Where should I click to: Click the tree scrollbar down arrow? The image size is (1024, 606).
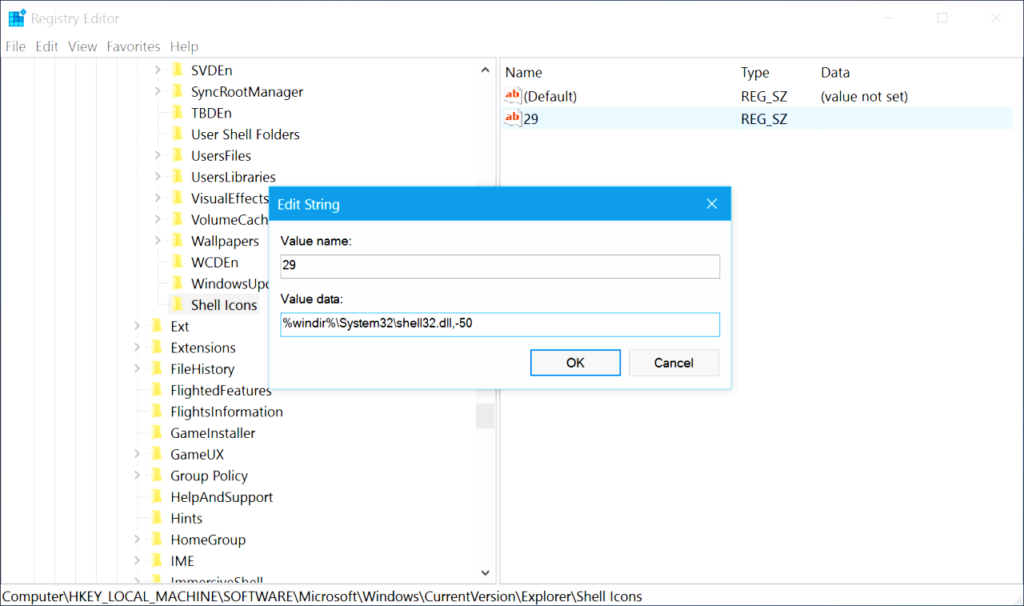[485, 573]
